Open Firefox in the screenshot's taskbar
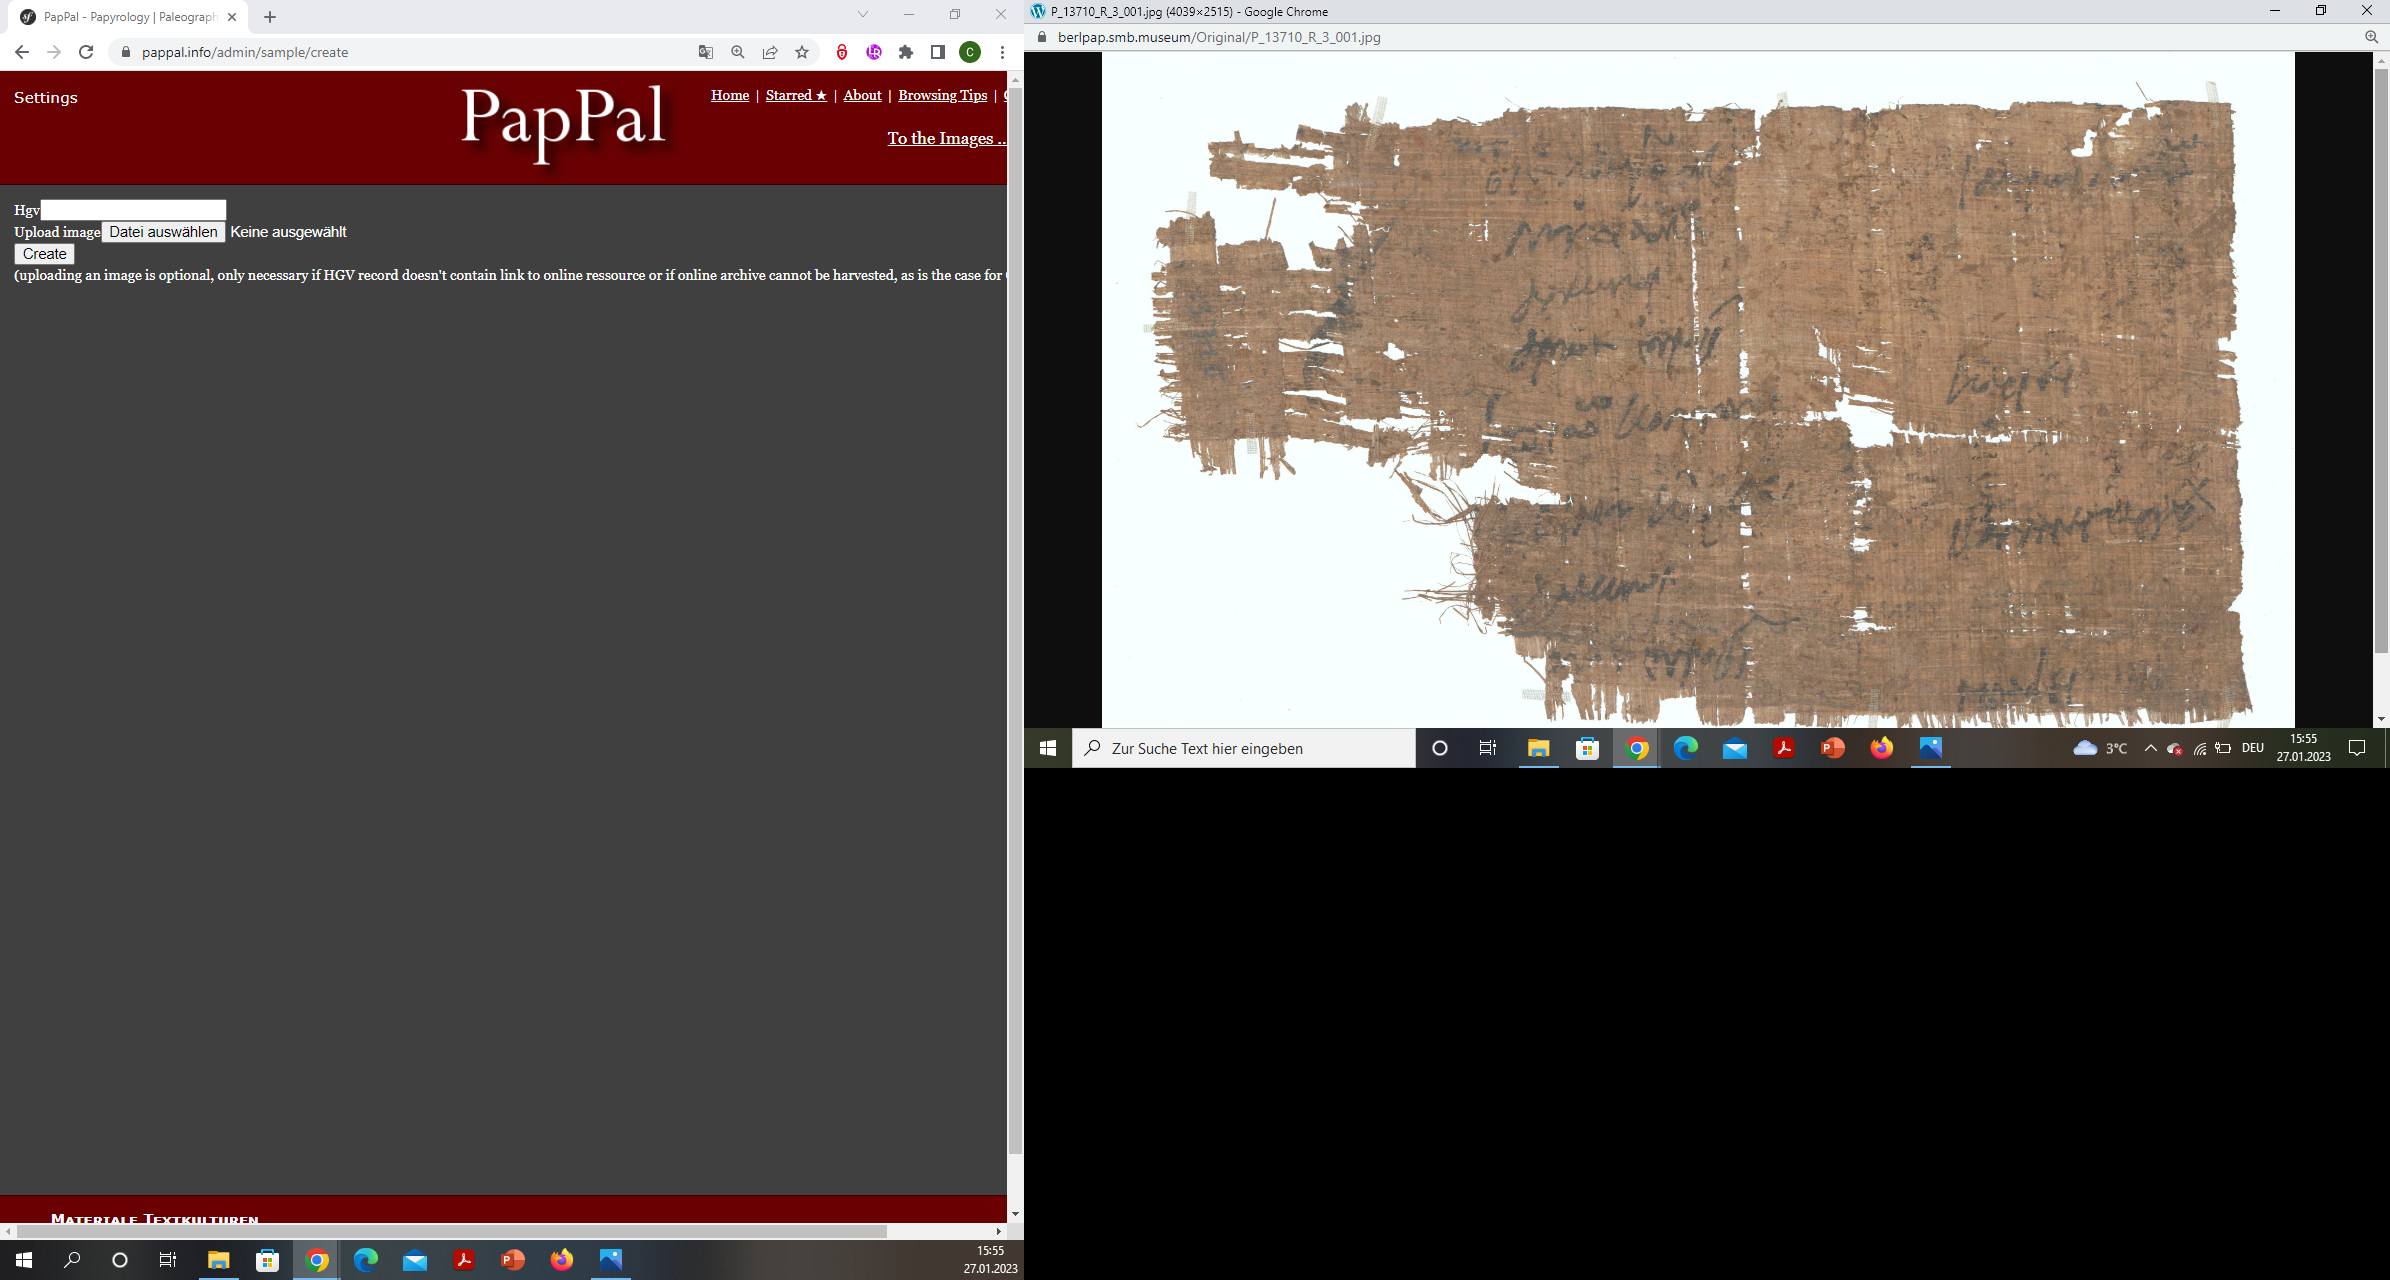 1881,748
